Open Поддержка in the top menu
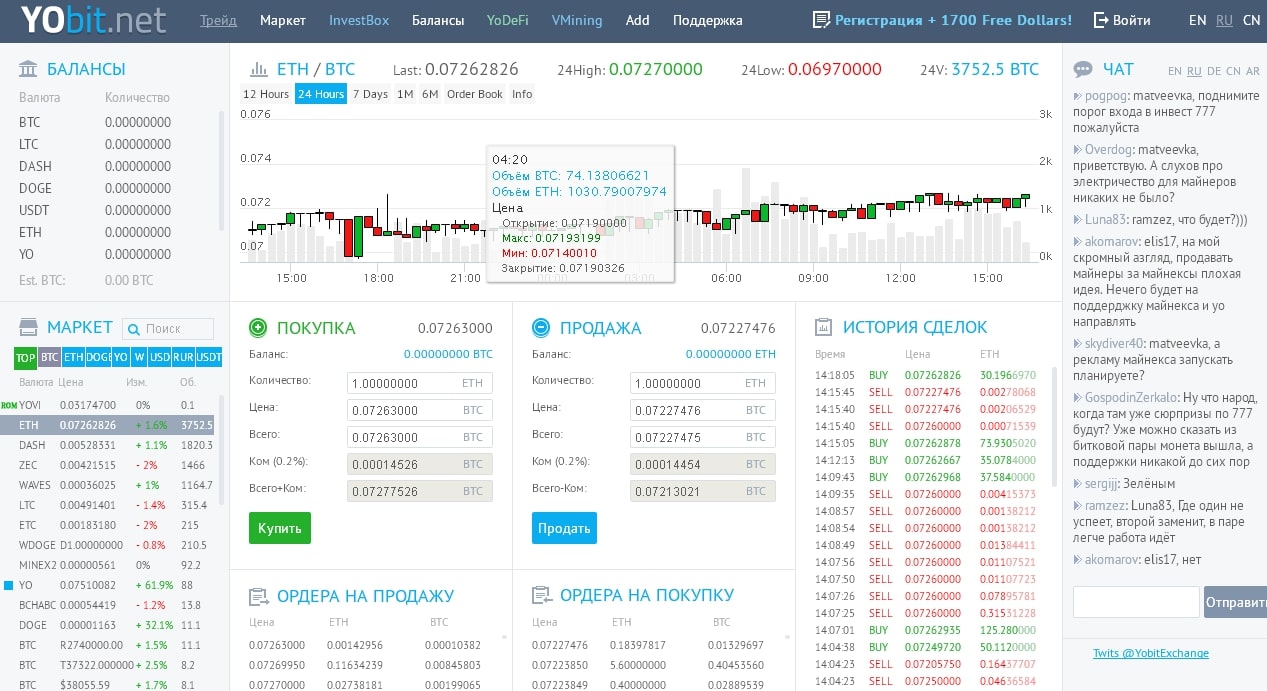Image resolution: width=1267 pixels, height=691 pixels. (708, 20)
